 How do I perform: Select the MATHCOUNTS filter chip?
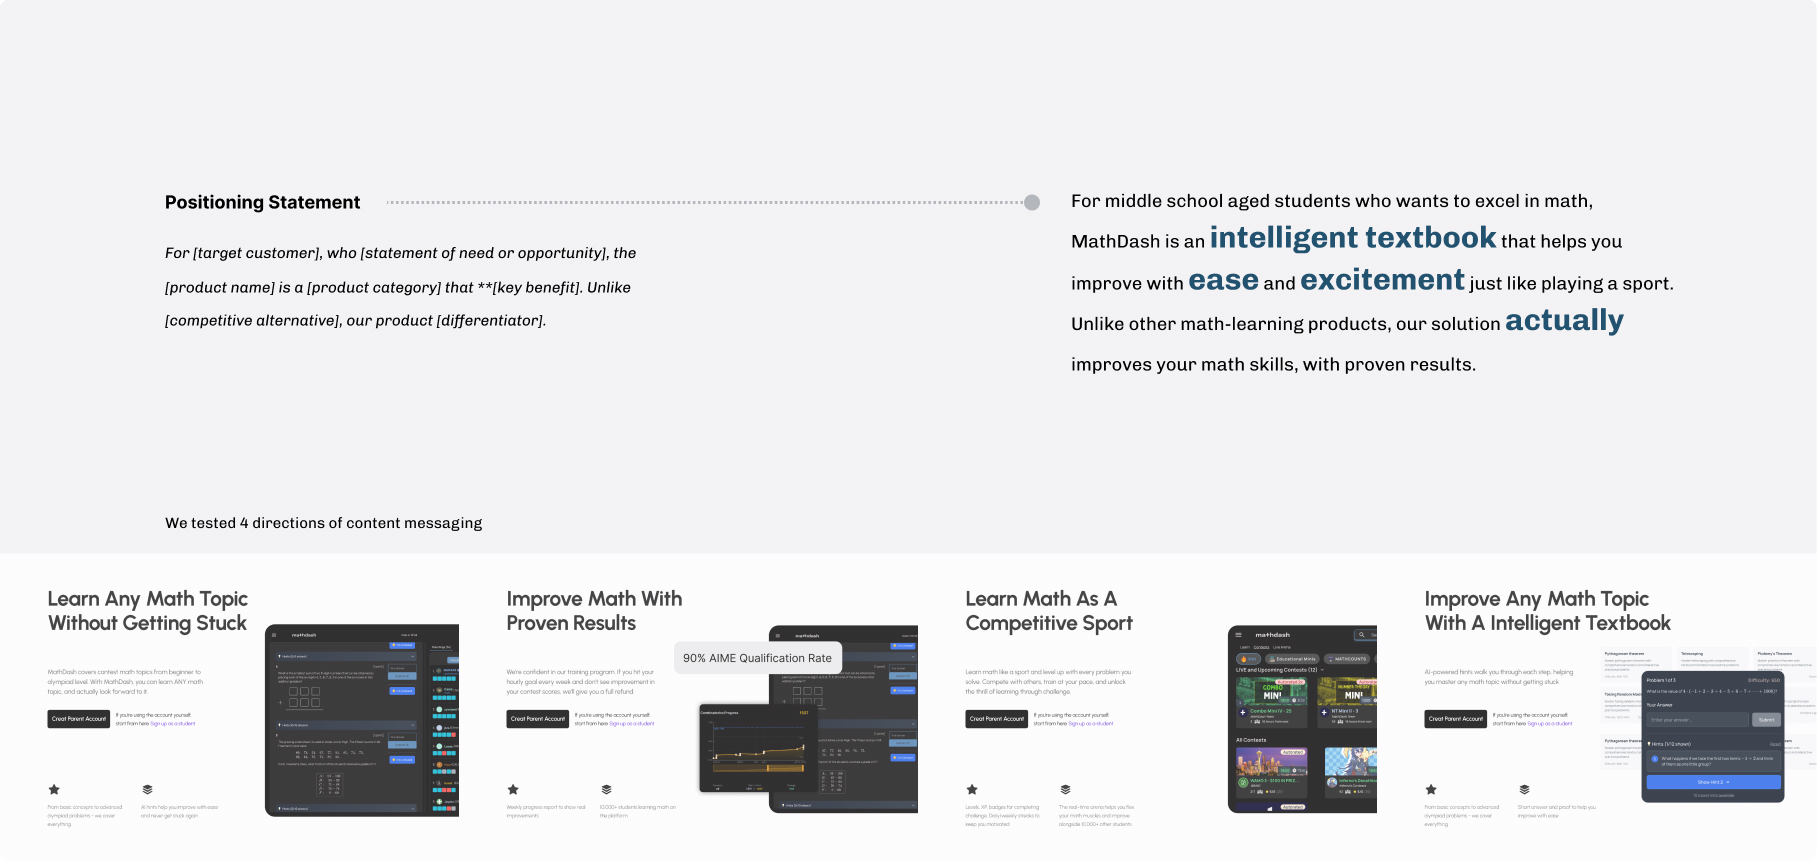coord(1346,659)
